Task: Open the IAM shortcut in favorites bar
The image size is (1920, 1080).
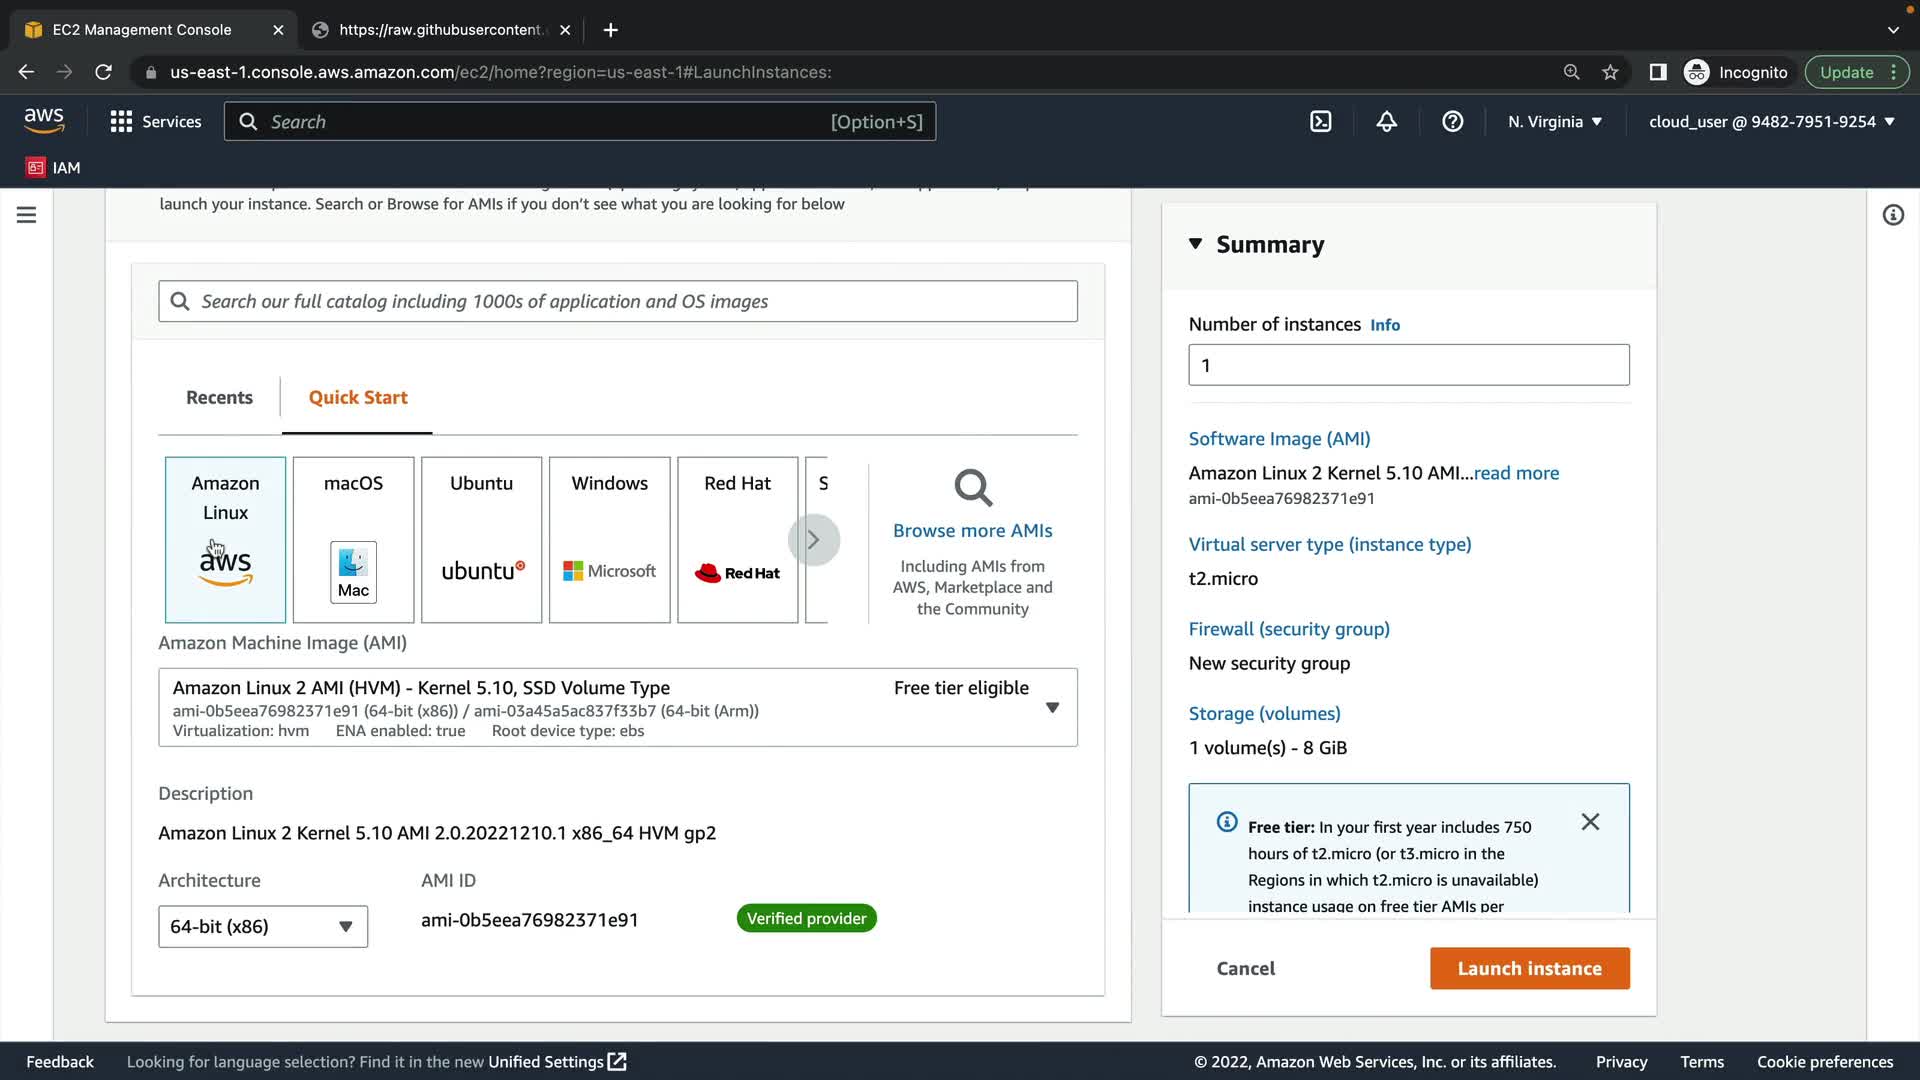Action: pyautogui.click(x=53, y=167)
